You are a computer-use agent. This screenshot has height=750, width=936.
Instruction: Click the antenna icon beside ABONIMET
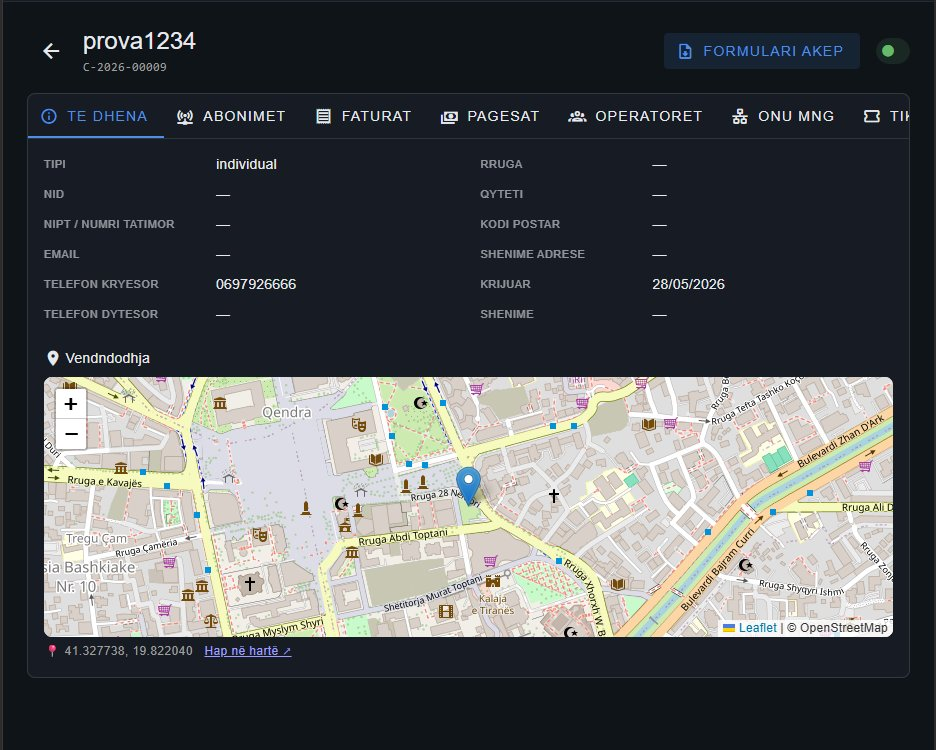[185, 117]
